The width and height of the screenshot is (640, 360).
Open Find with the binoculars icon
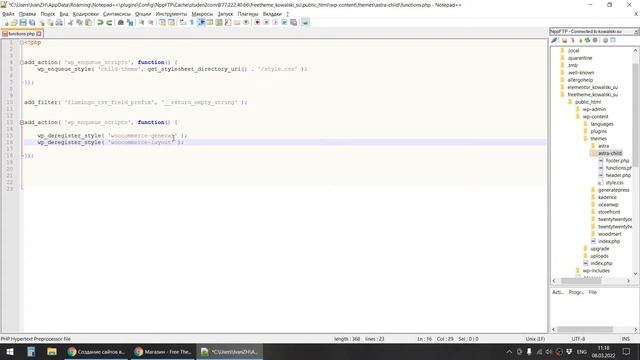coord(121,22)
